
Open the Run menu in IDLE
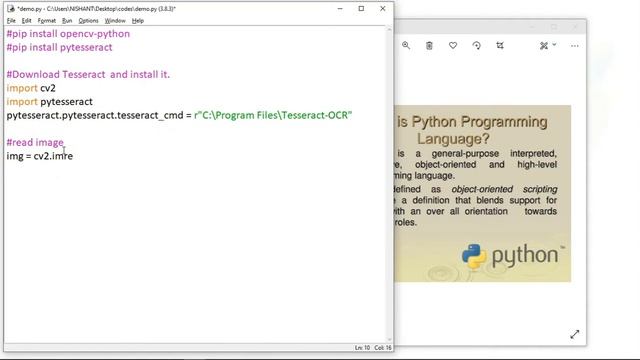pyautogui.click(x=67, y=20)
